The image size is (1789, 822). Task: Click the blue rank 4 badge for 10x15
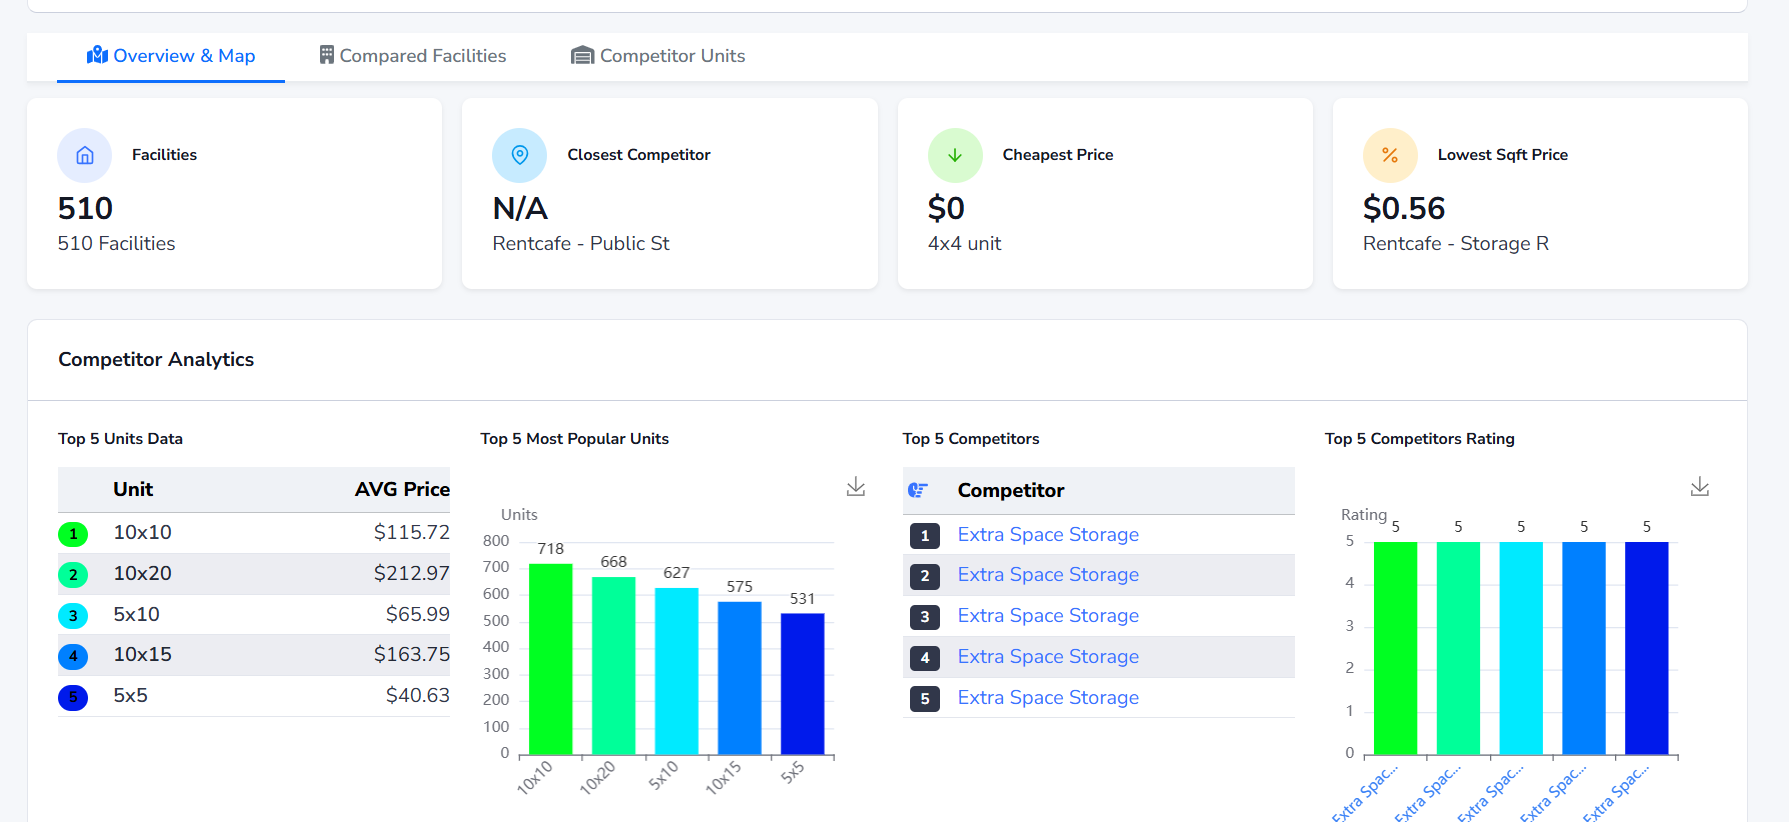point(73,656)
